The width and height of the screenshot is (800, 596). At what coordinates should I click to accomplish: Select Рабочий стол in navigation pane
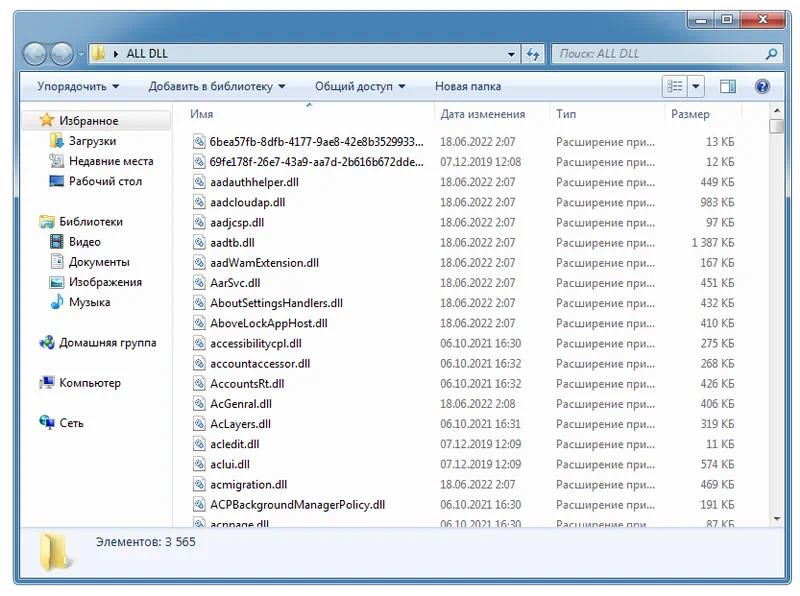106,181
